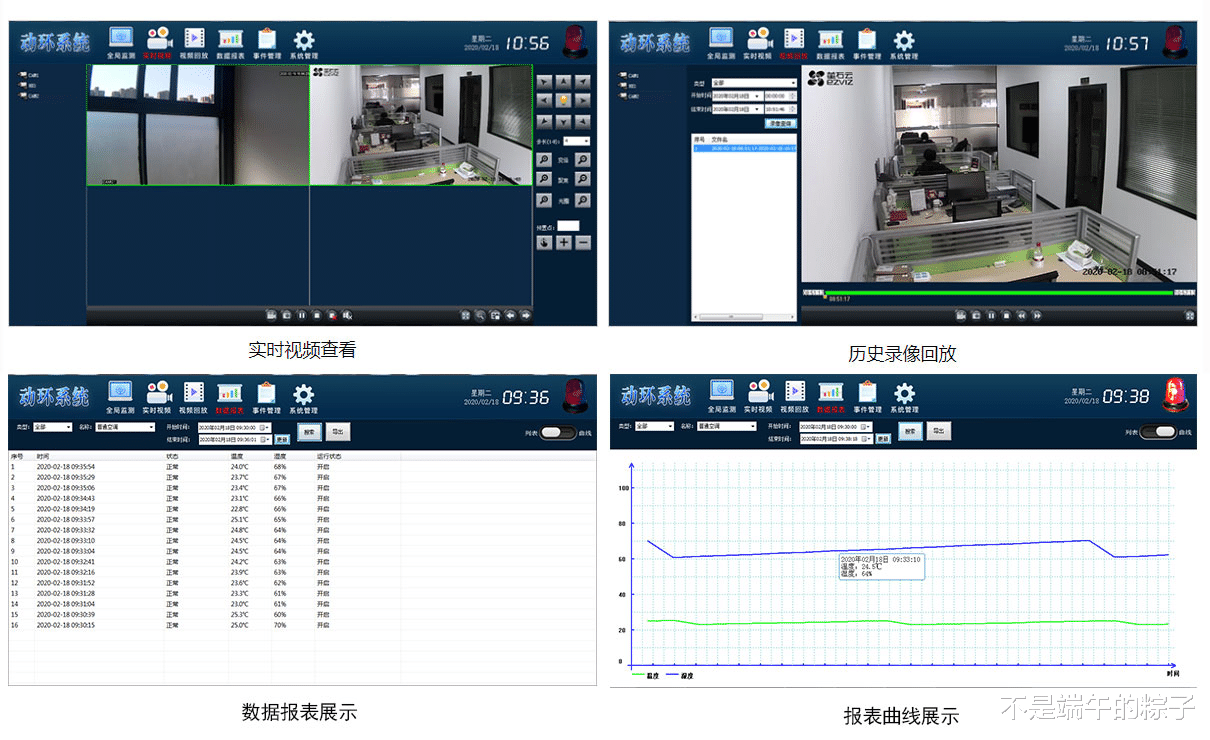Open 系统管理 in the data report panel
Image resolution: width=1210 pixels, height=740 pixels.
[x=304, y=398]
